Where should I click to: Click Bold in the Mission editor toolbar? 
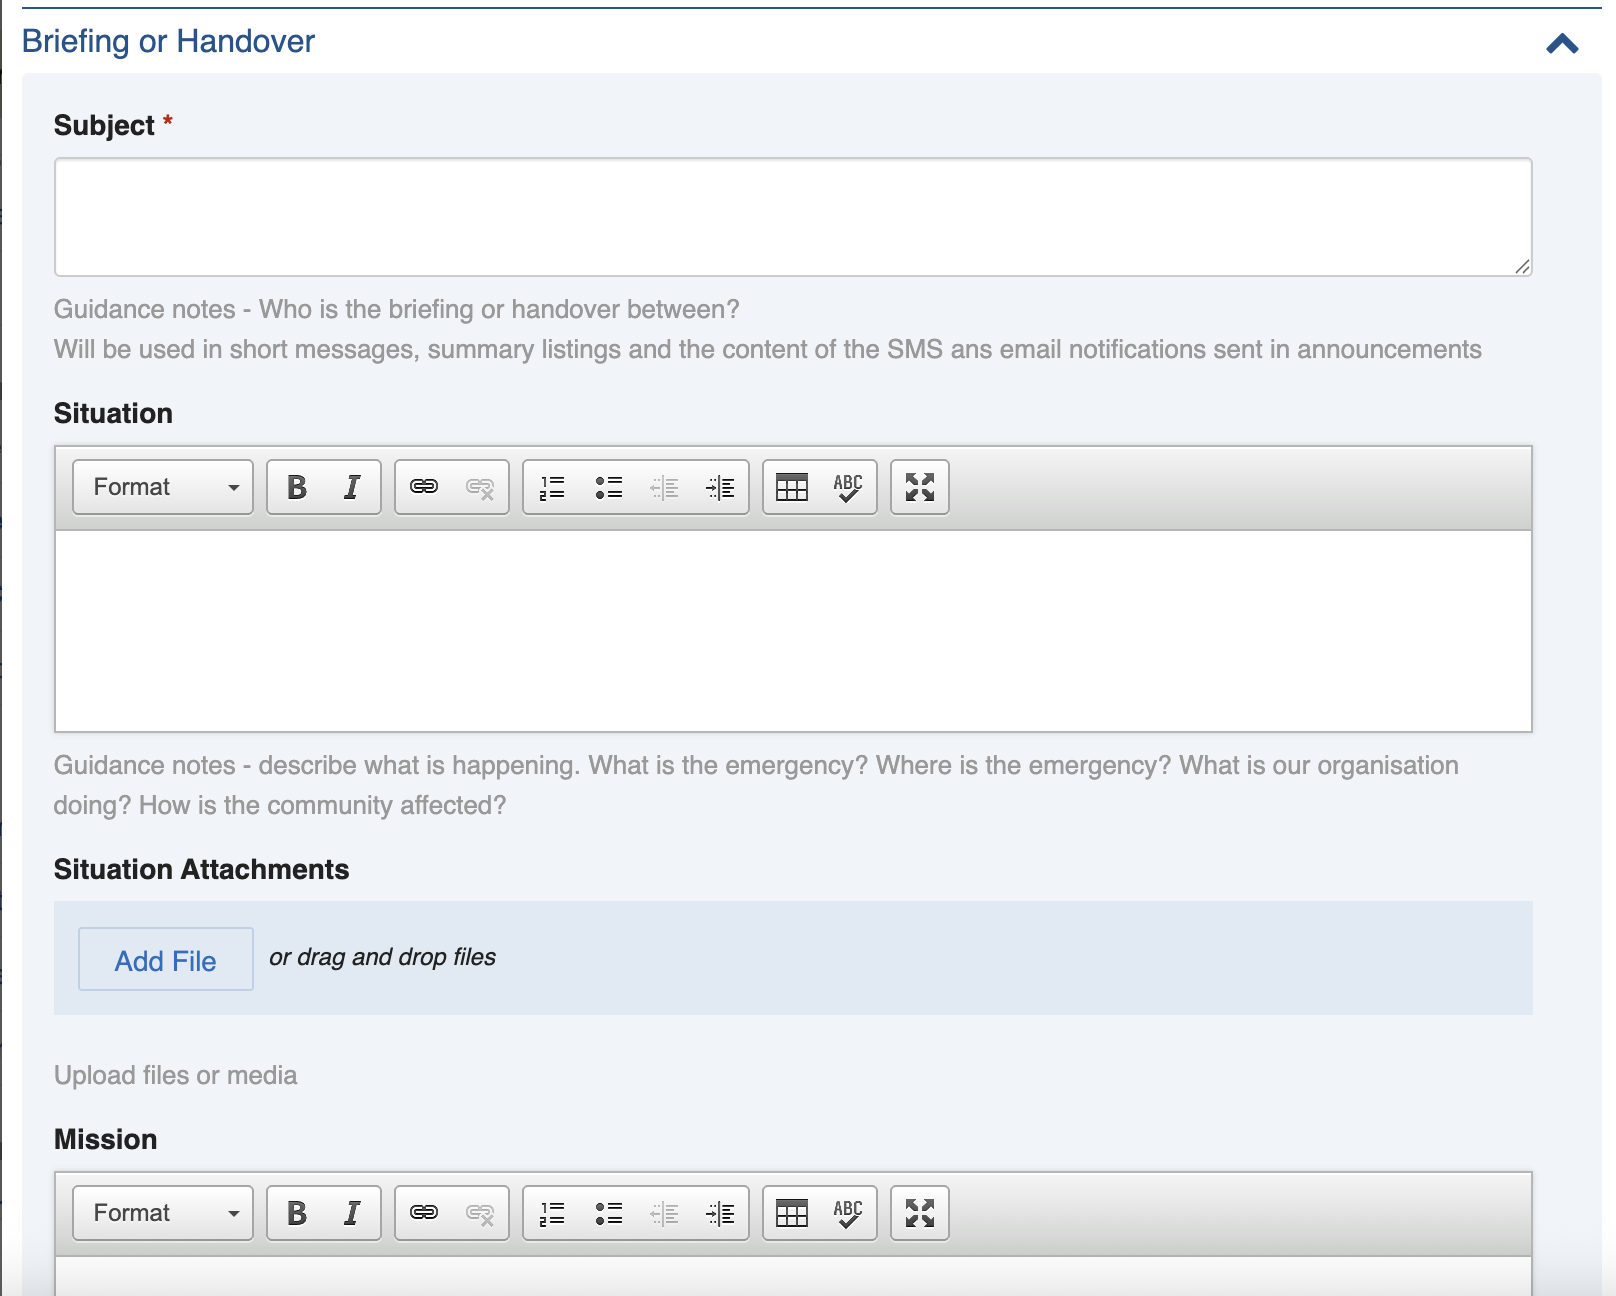point(296,1213)
